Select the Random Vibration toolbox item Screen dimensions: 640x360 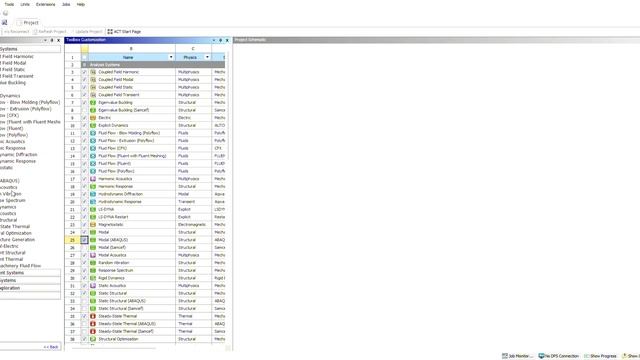click(x=10, y=194)
